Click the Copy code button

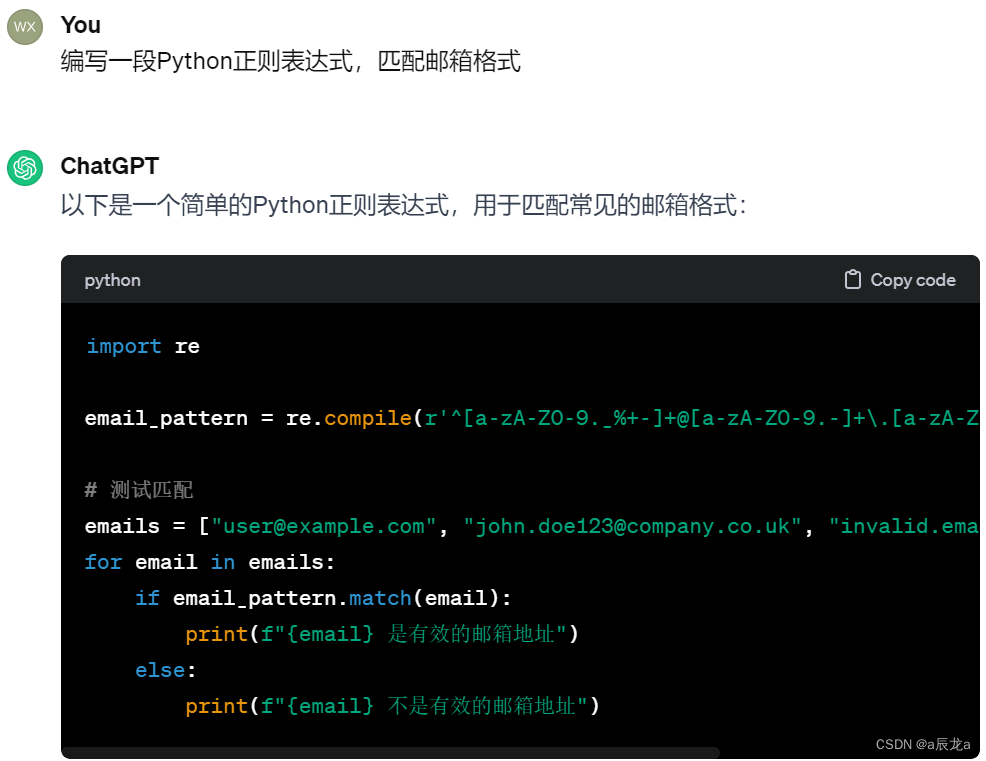tap(898, 280)
